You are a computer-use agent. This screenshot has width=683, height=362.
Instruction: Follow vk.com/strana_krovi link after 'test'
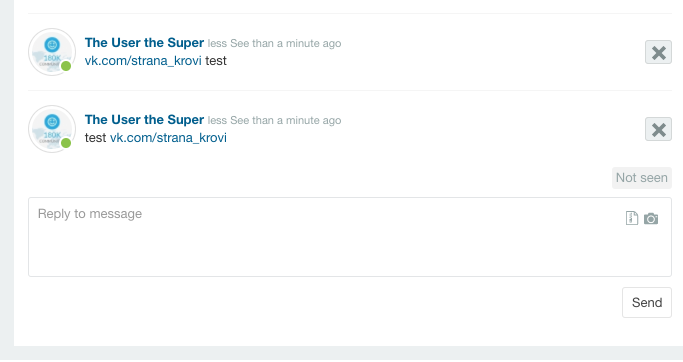[168, 138]
